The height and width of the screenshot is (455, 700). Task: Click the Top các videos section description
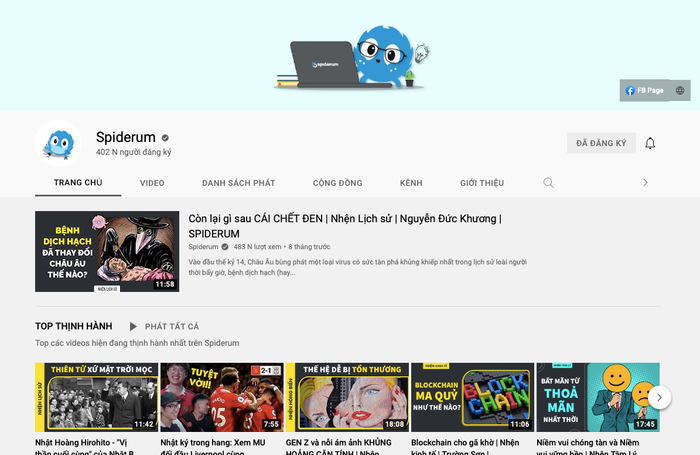(x=137, y=343)
